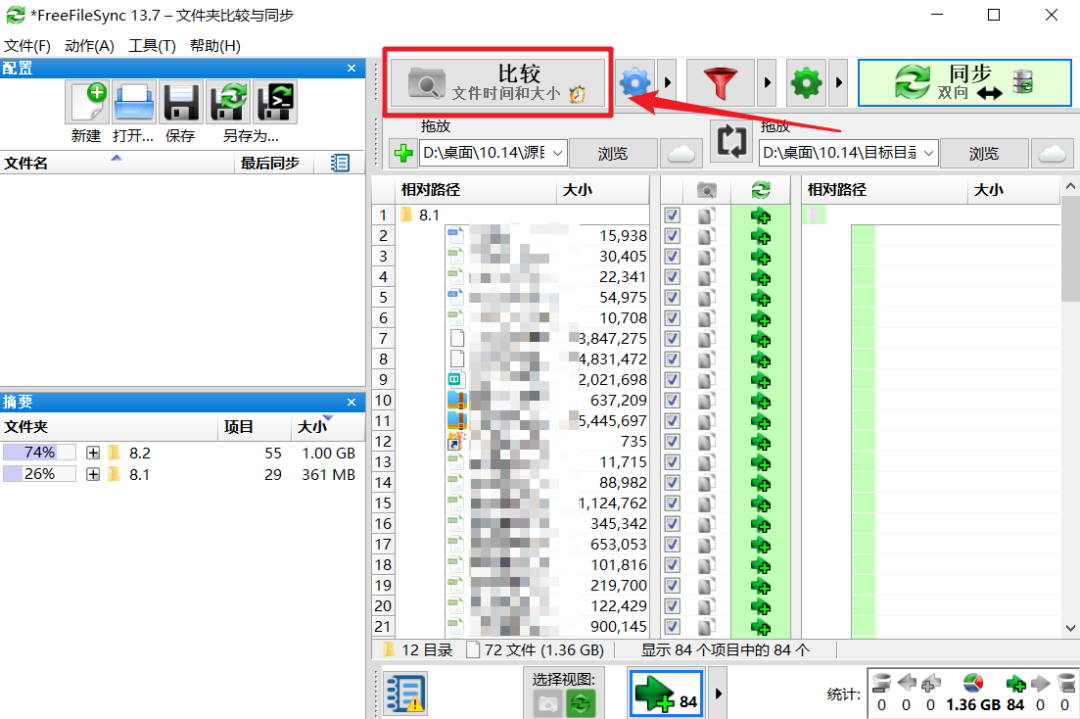Open synchronization settings green gear
This screenshot has height=719, width=1080.
[x=805, y=83]
